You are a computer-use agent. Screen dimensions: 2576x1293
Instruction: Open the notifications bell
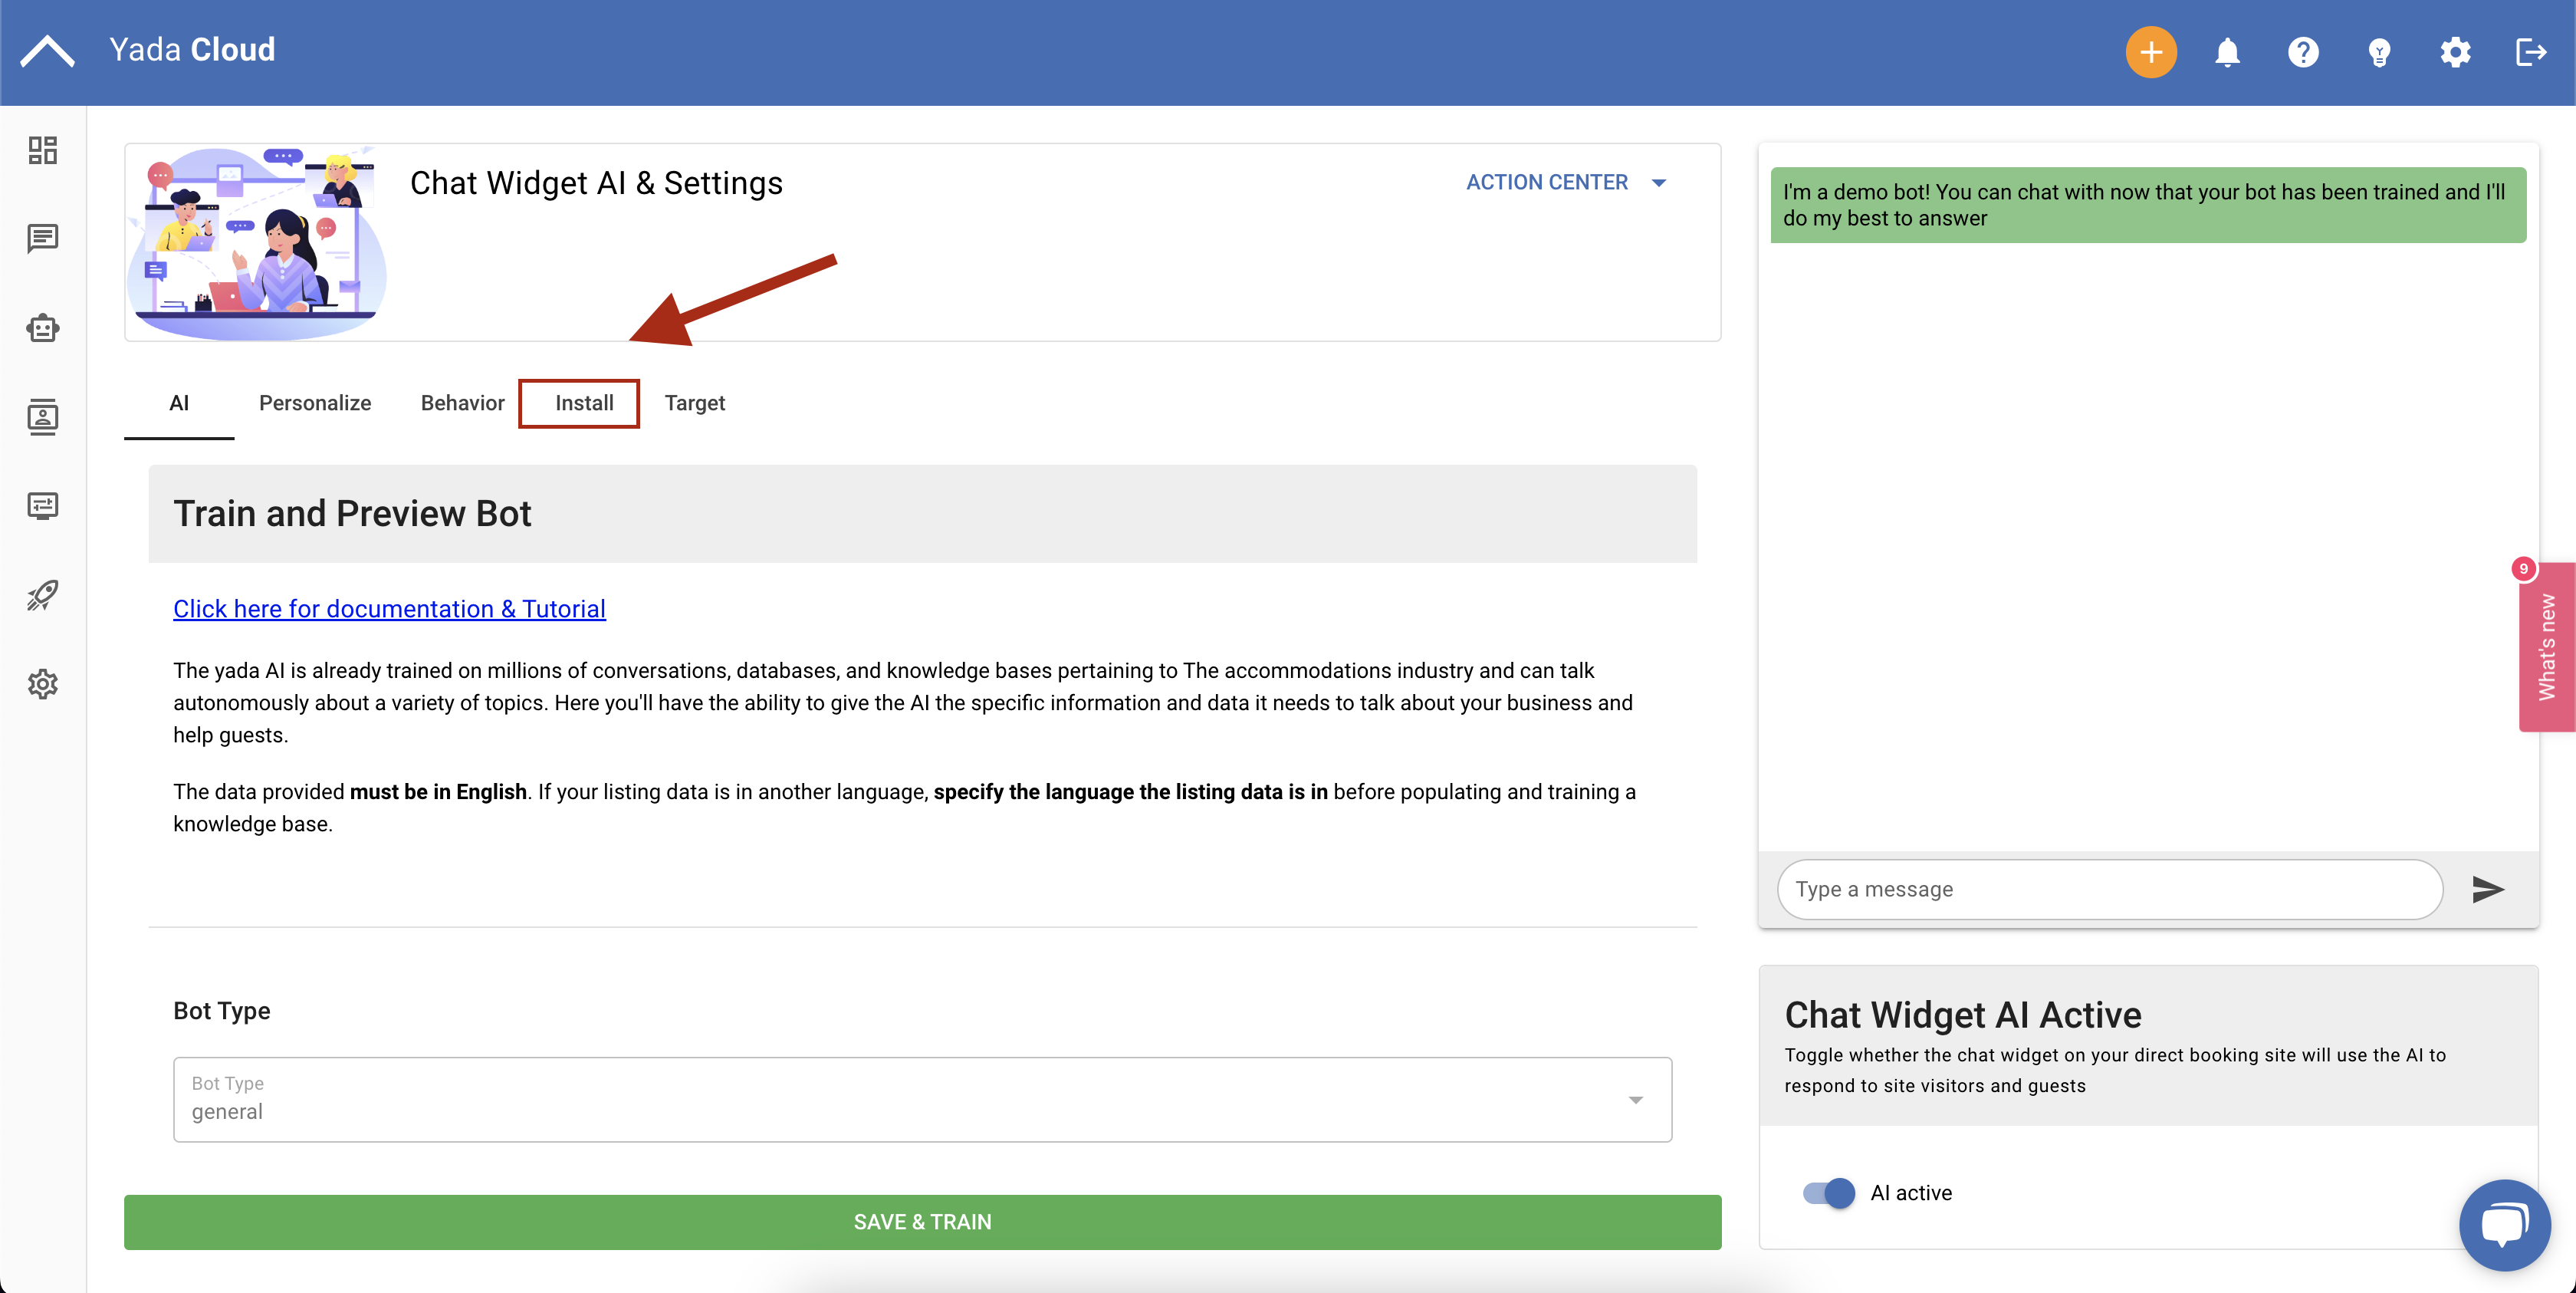coord(2226,52)
